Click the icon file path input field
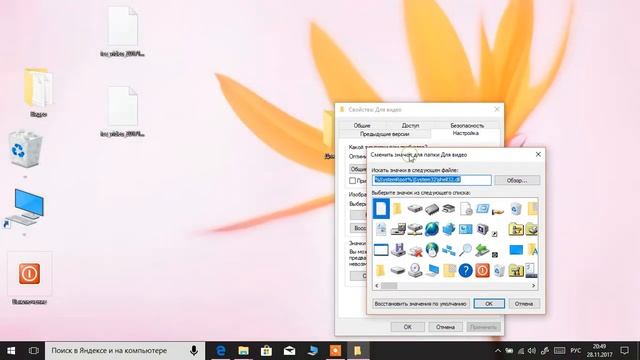640x360 pixels. (431, 180)
